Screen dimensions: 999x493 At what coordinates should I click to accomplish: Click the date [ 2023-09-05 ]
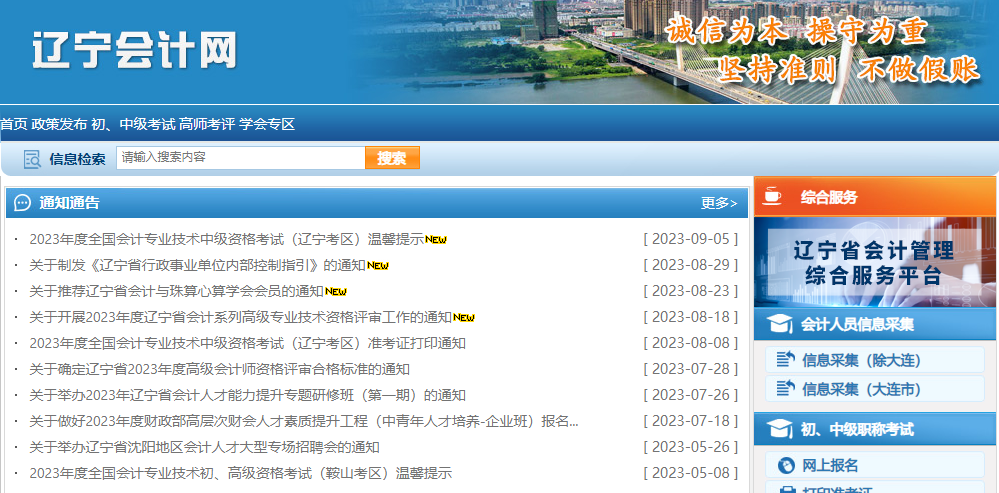tap(691, 239)
